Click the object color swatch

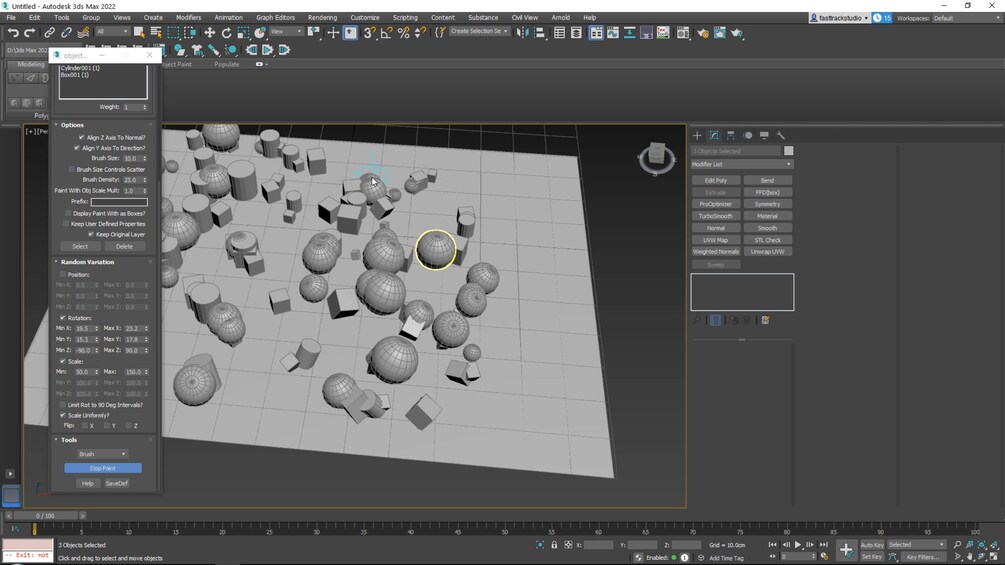pos(788,151)
